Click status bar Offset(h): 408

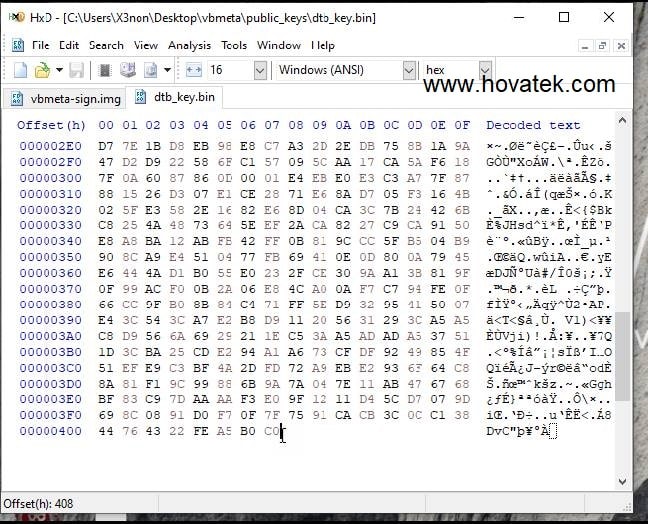(38, 504)
